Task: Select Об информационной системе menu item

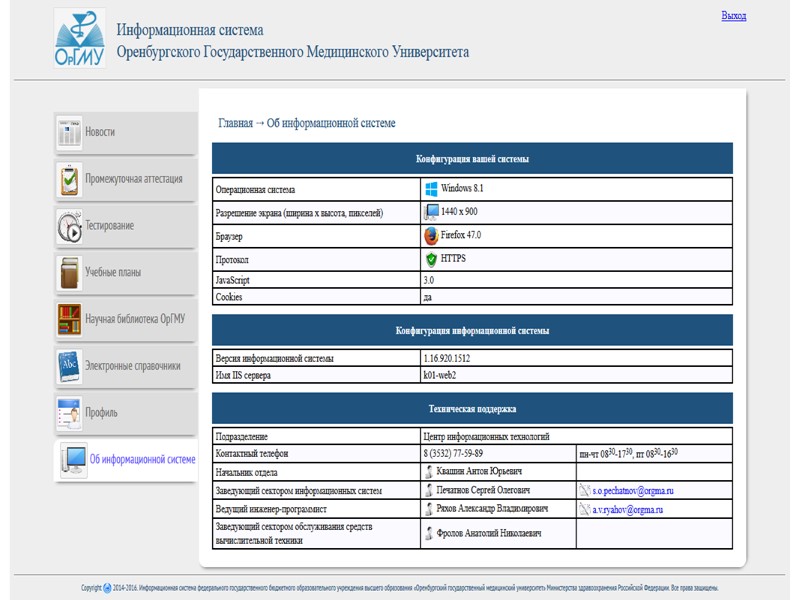Action: (x=126, y=460)
